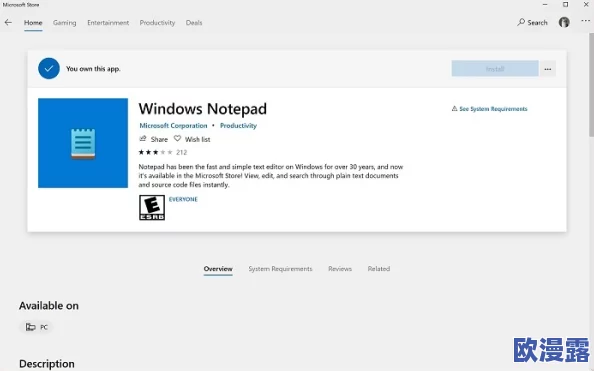Viewport: 594px width, 371px height.
Task: Open the Related tab
Action: 378,269
